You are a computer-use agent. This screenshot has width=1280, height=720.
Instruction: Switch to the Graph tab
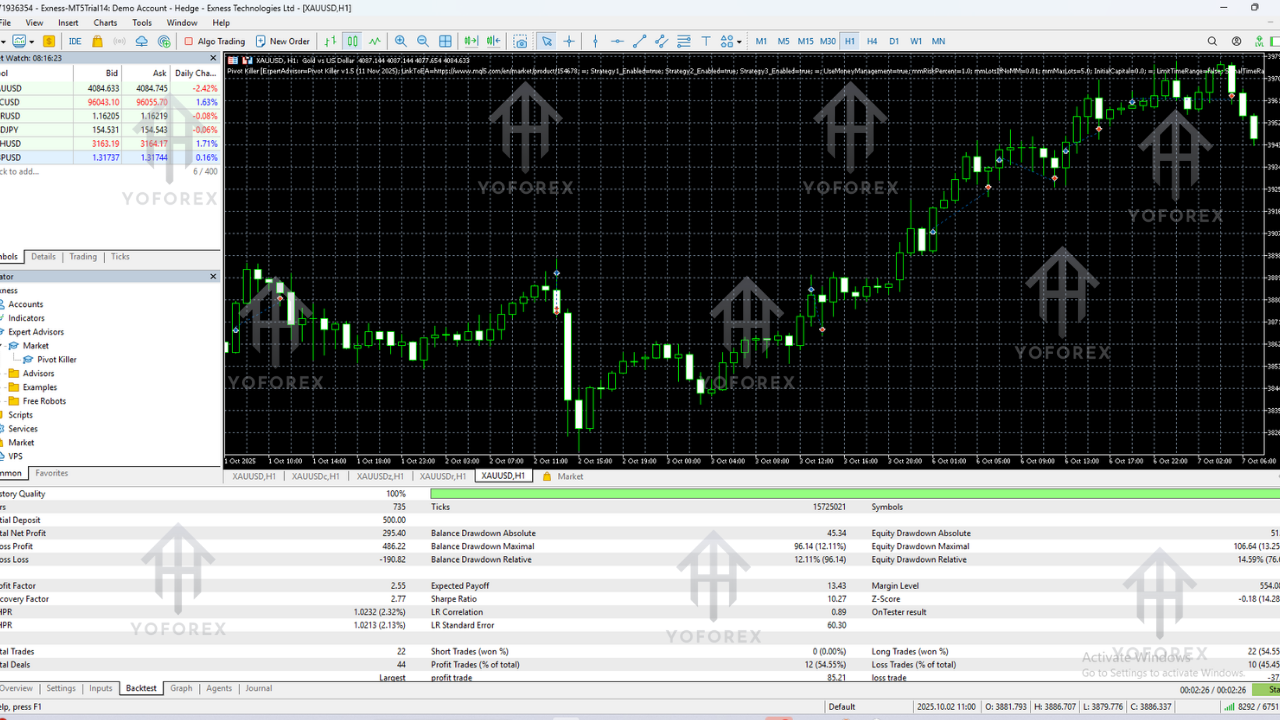coord(181,688)
